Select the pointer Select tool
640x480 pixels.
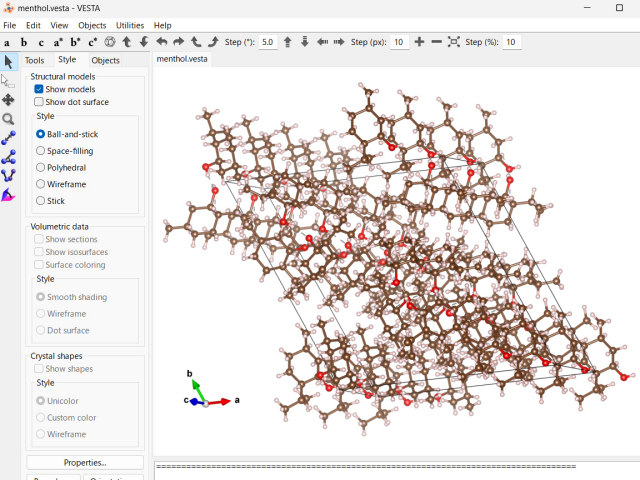8,62
